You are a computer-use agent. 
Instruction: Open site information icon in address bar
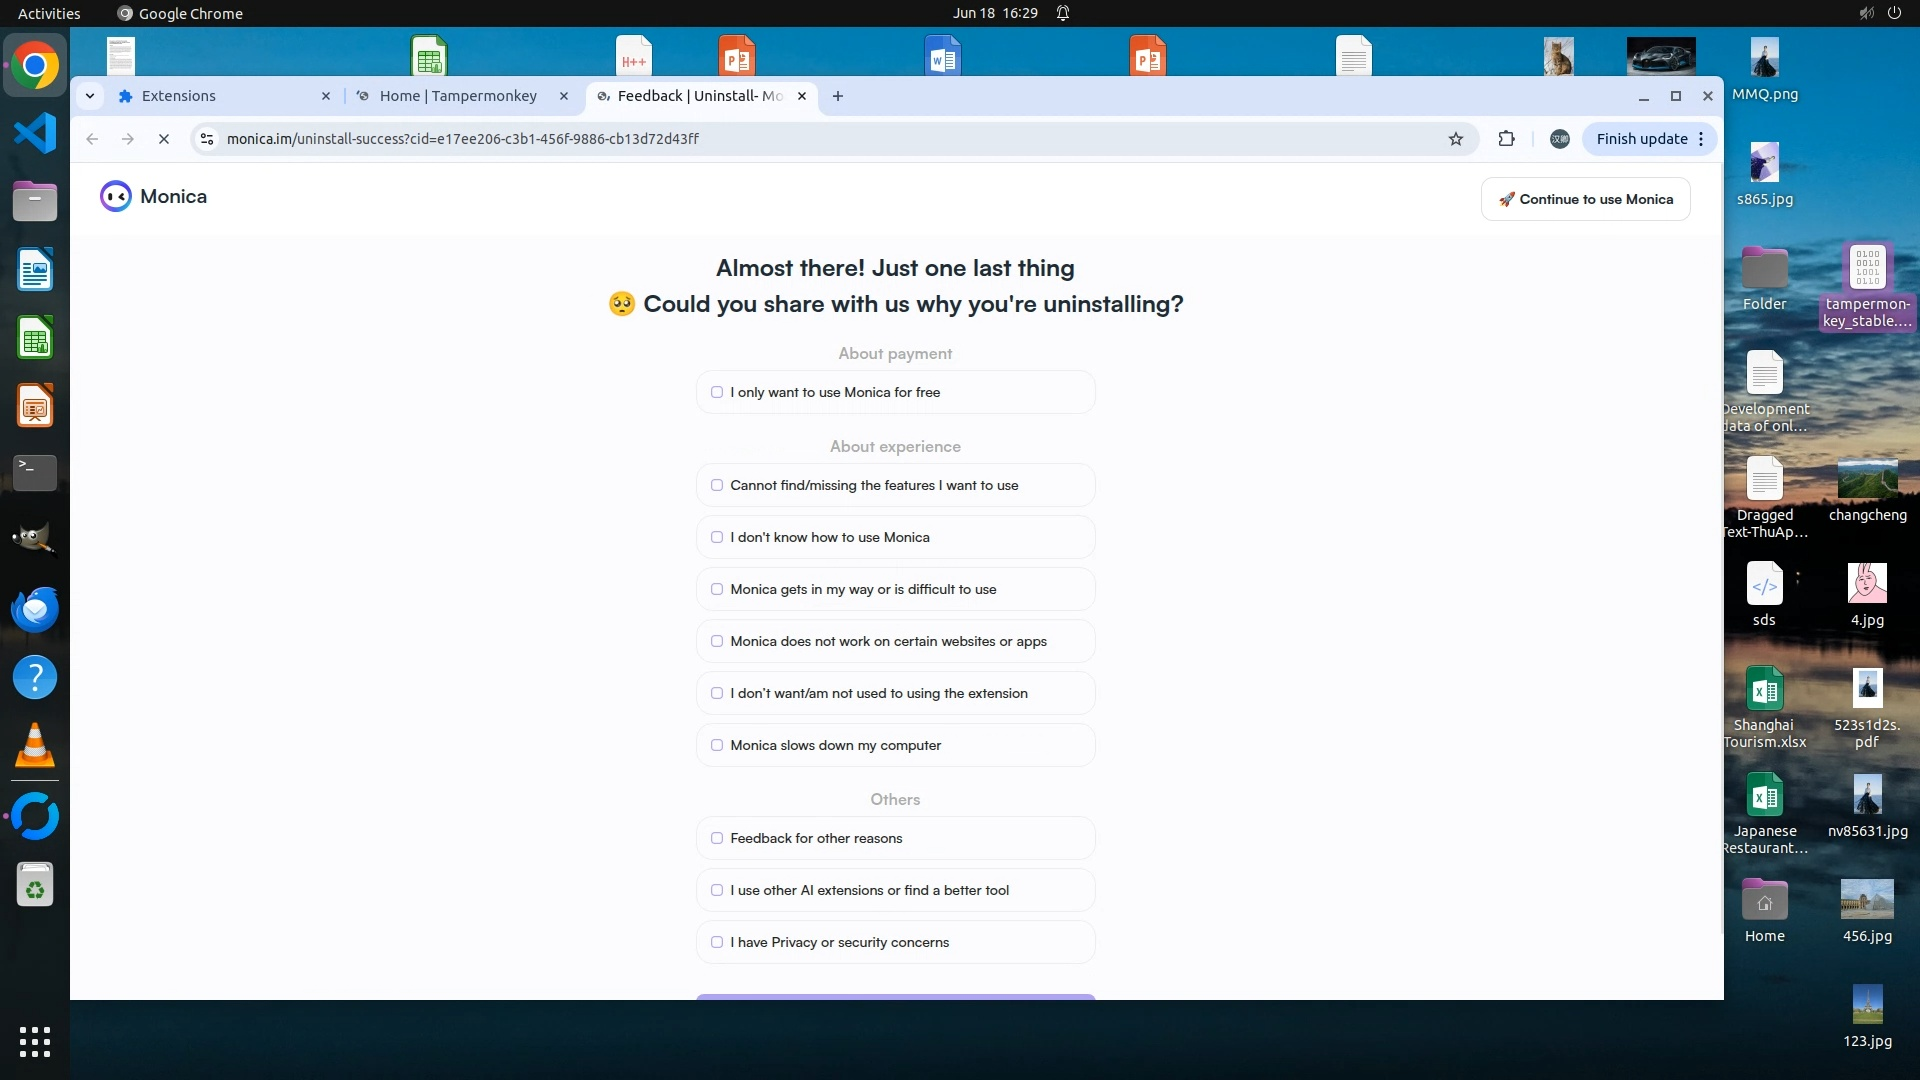tap(207, 139)
